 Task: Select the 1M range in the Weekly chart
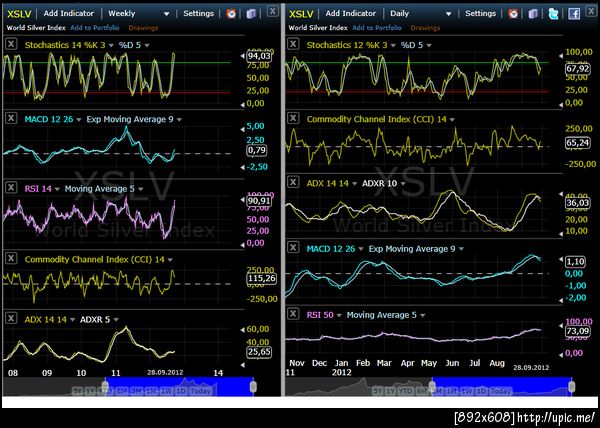pos(151,391)
